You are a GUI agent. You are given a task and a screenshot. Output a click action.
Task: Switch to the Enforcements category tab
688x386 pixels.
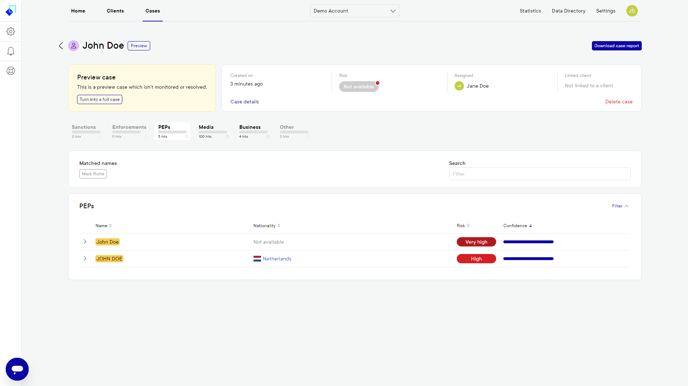129,131
